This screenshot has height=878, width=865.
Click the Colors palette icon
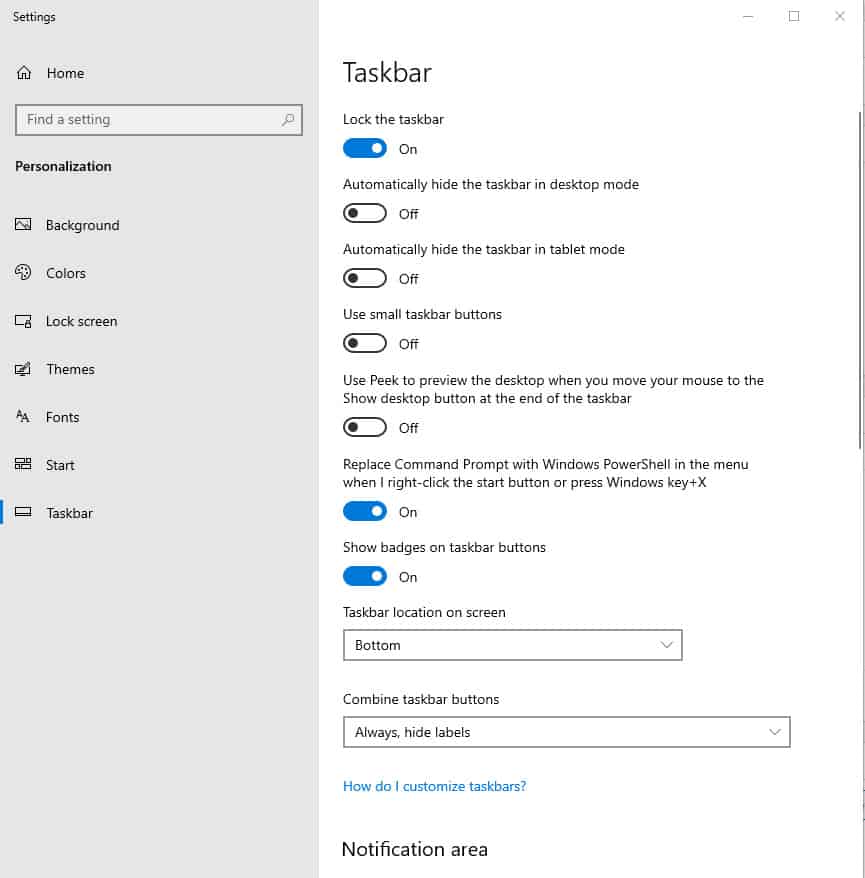[x=23, y=273]
